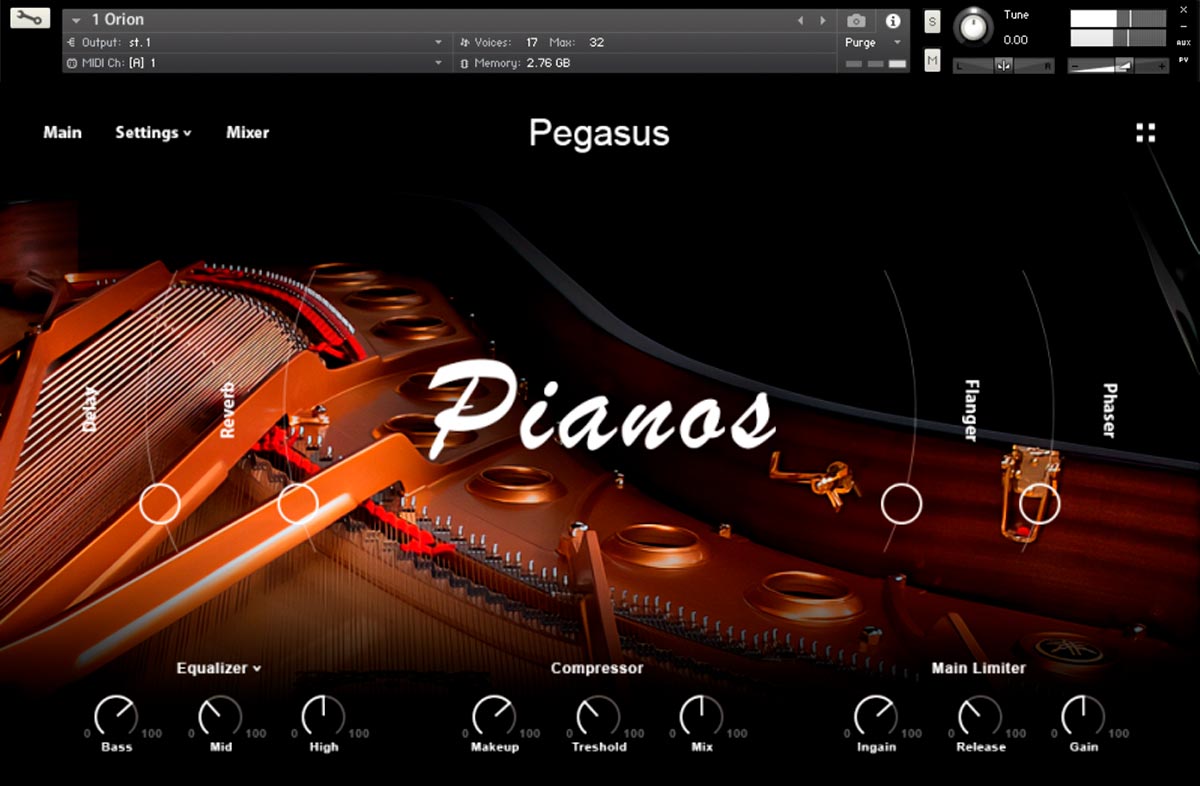The height and width of the screenshot is (786, 1200).
Task: Click the Compressor section label
Action: [x=597, y=668]
